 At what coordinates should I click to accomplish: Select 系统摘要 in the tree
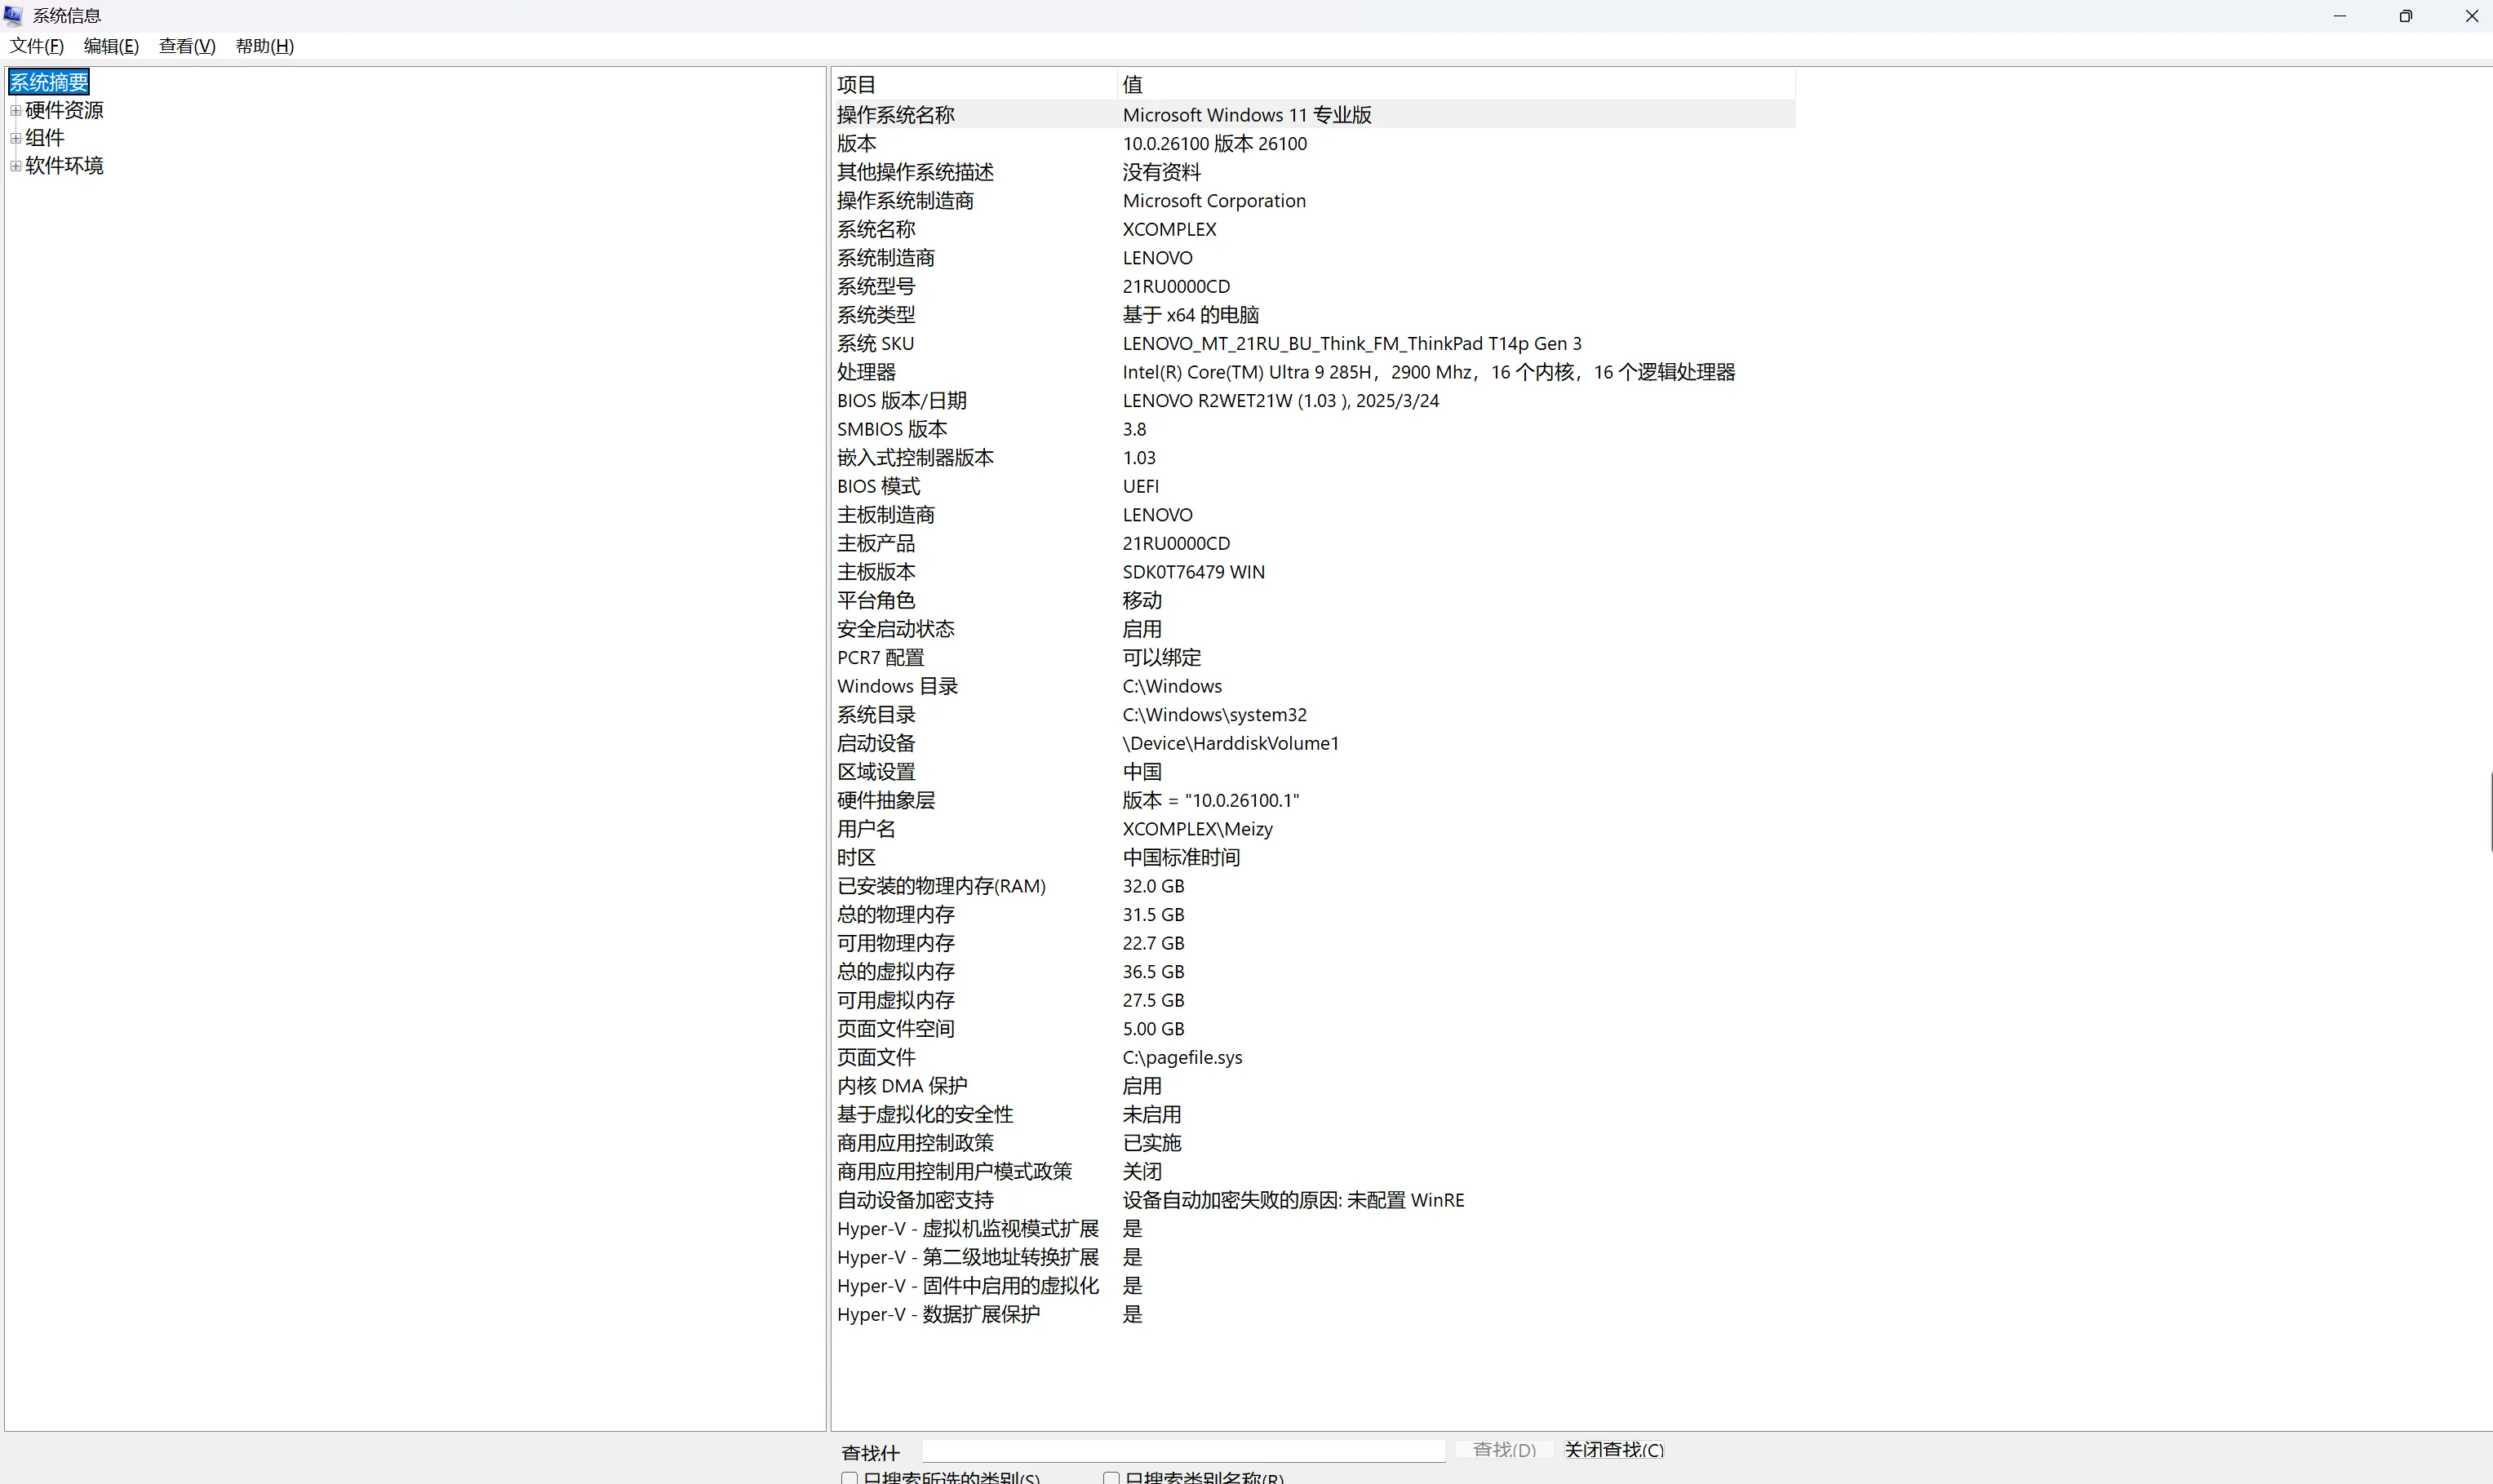click(x=49, y=82)
